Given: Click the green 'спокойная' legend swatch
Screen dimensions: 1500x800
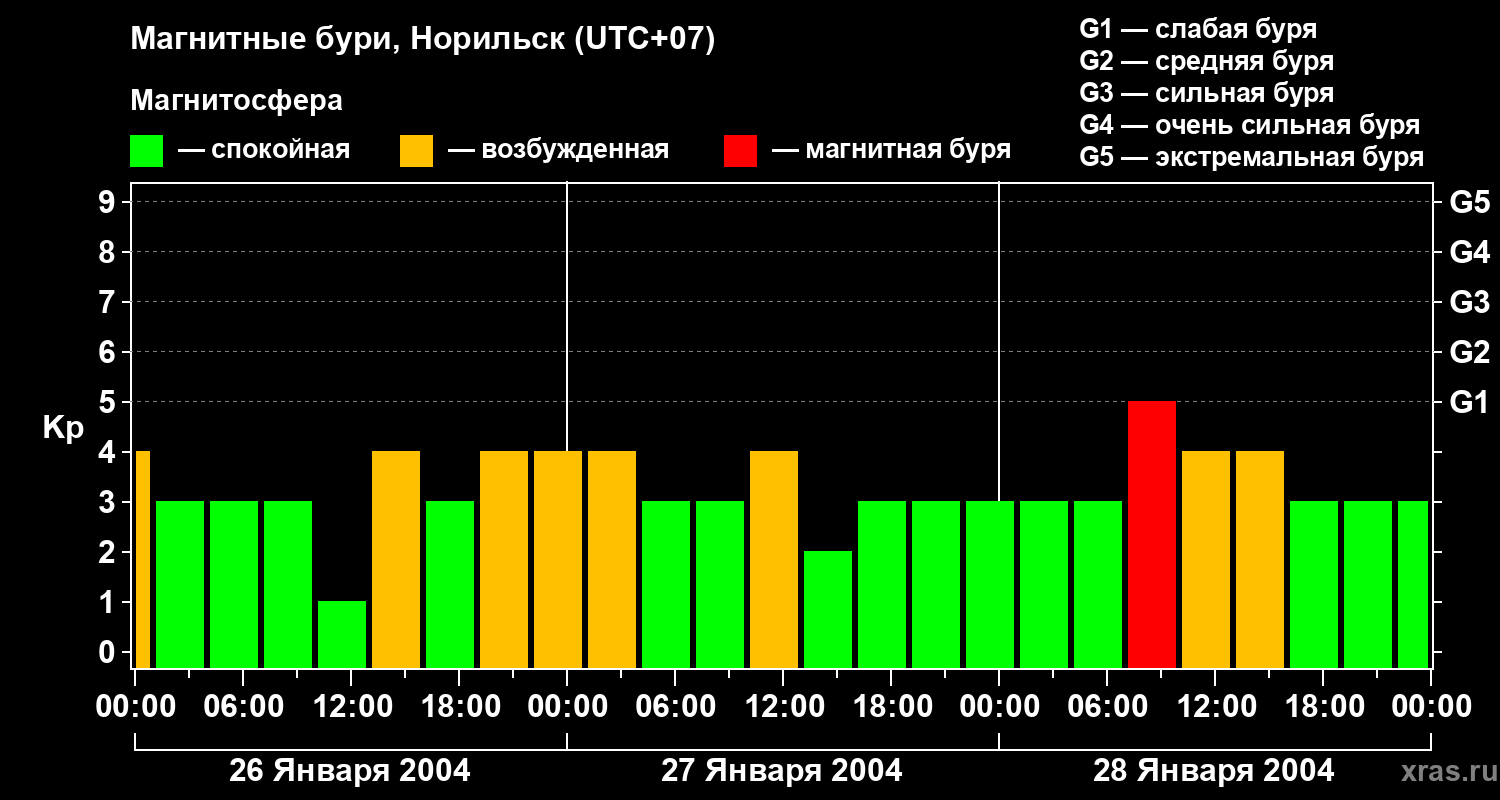Looking at the screenshot, I should [x=146, y=151].
